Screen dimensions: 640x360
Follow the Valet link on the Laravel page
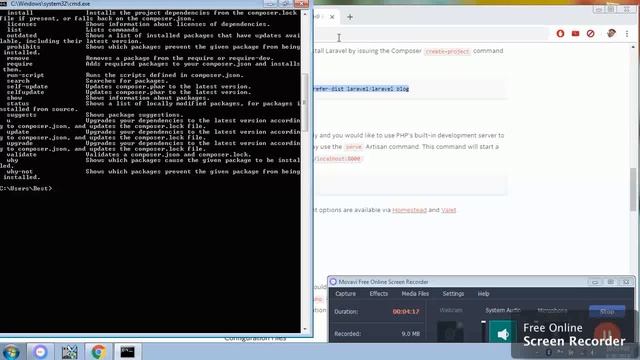(x=448, y=210)
